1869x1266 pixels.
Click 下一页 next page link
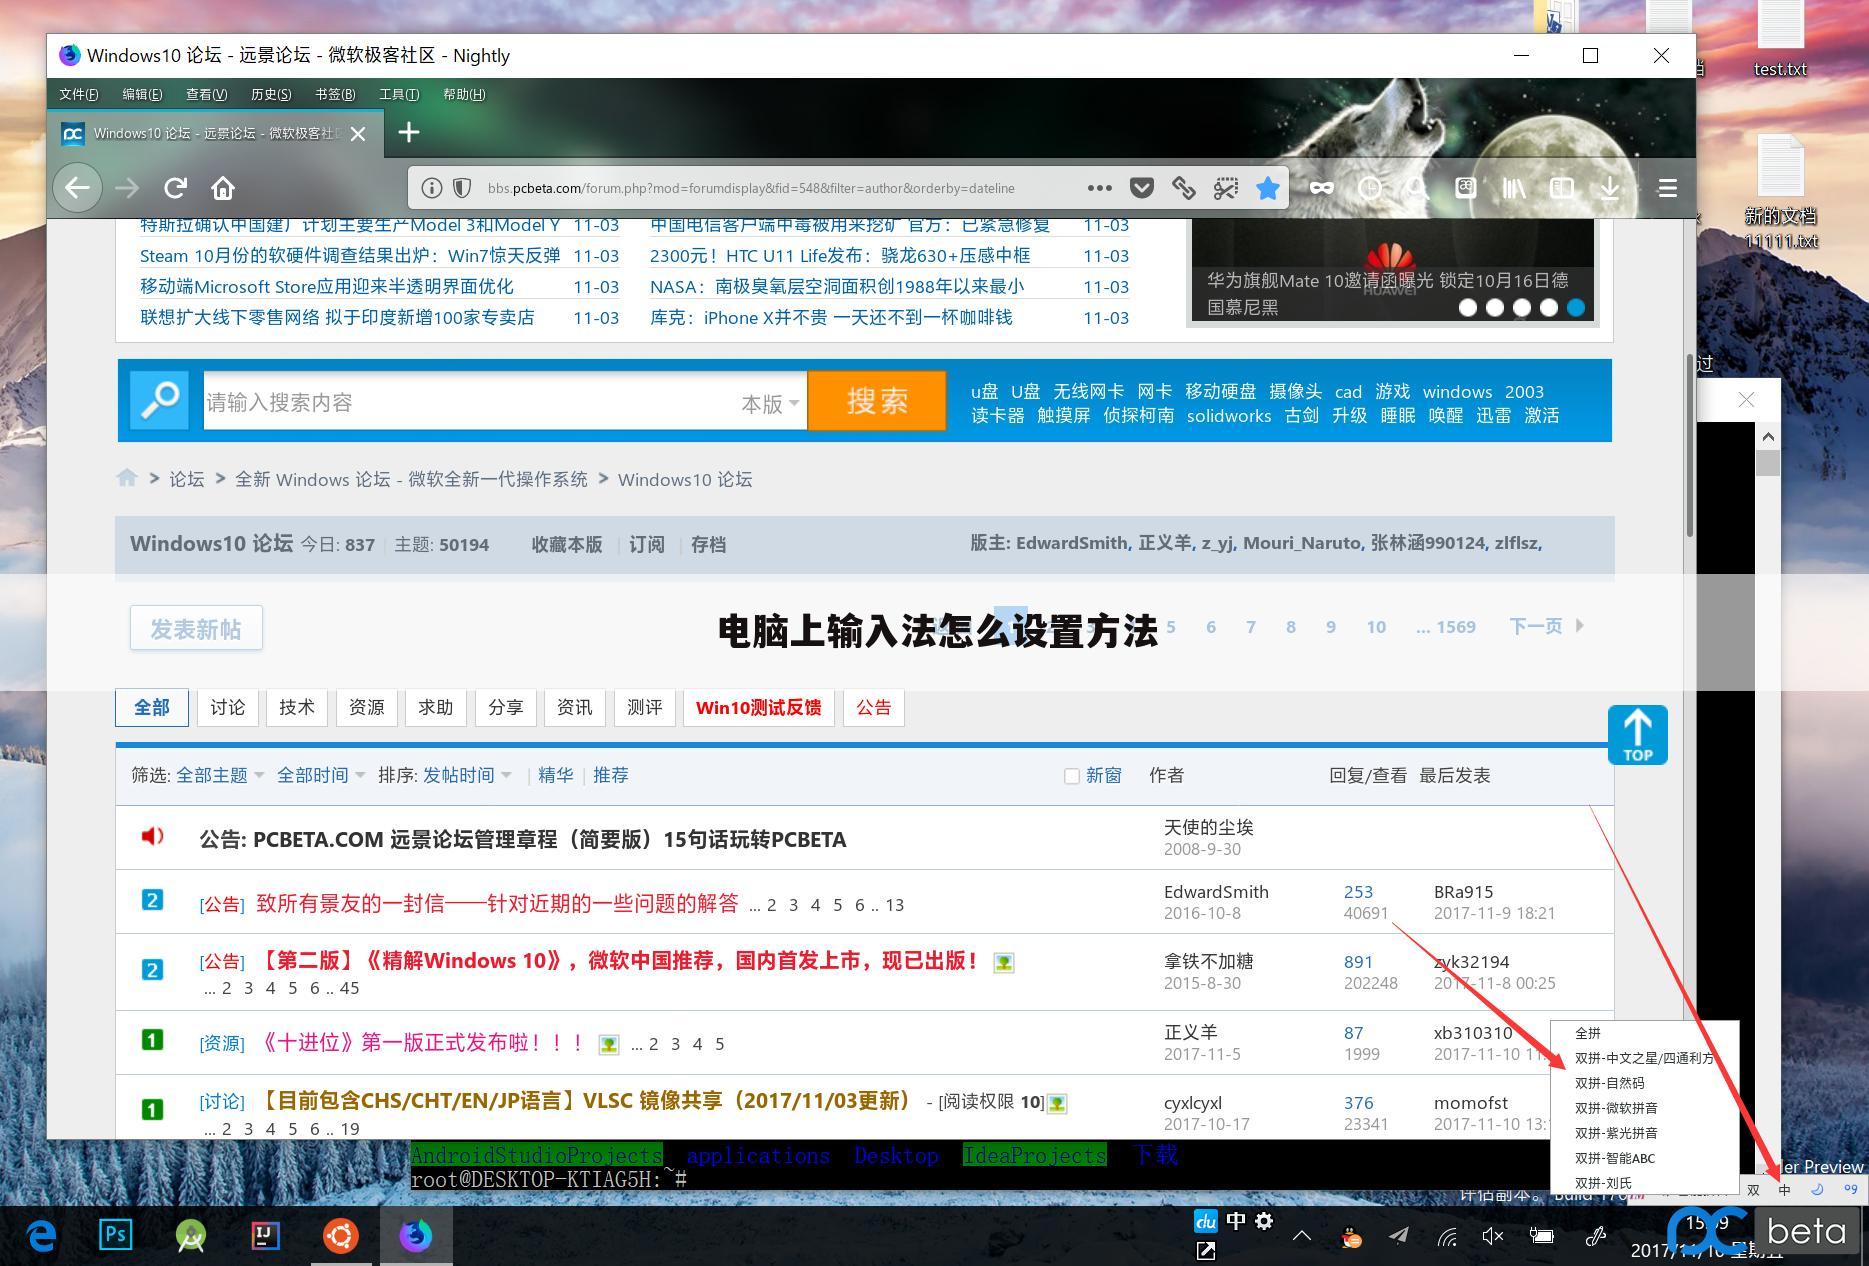tap(1546, 627)
